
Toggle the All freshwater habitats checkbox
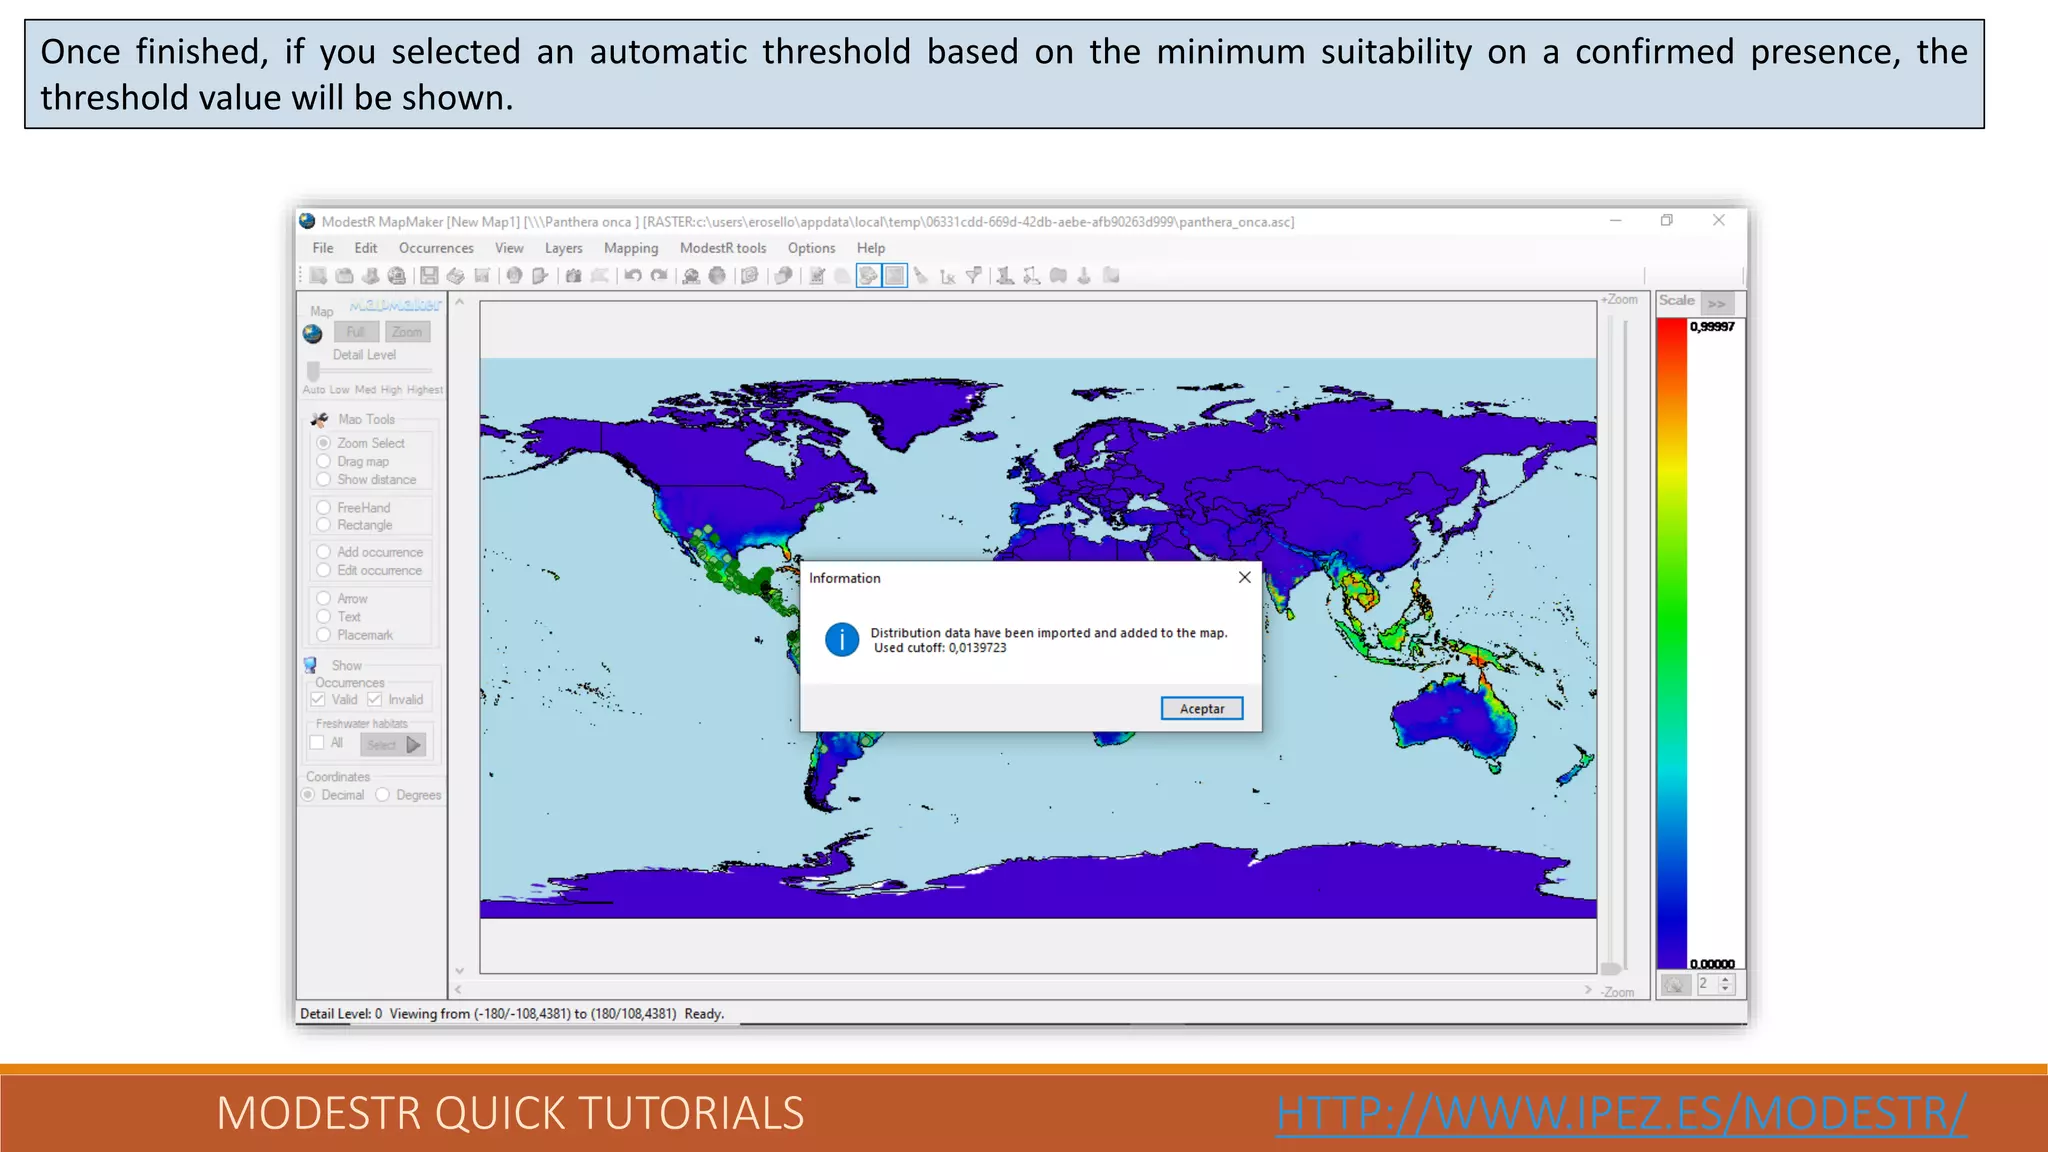tap(317, 743)
